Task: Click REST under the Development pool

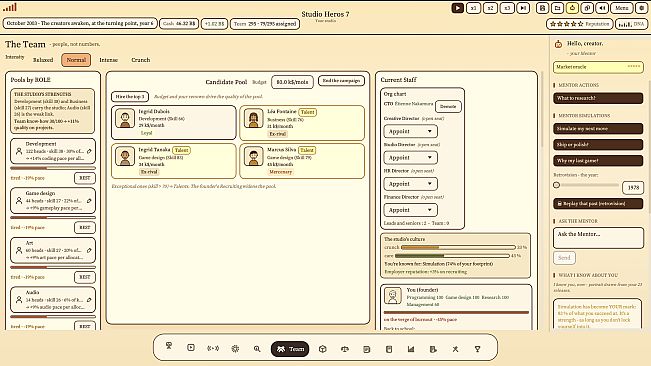Action: (x=85, y=178)
